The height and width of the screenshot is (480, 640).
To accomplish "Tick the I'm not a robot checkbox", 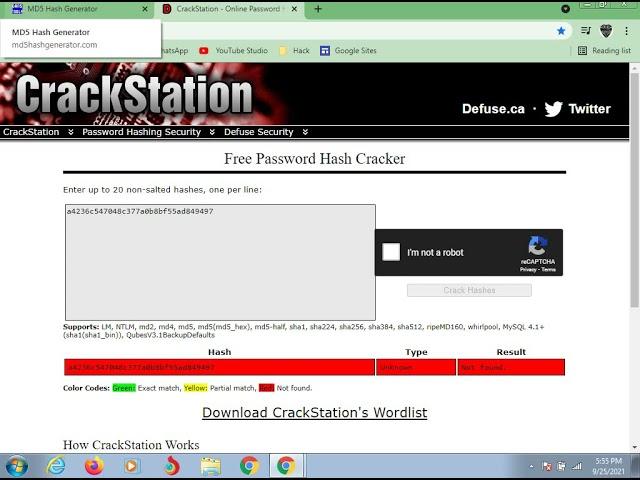I will pyautogui.click(x=391, y=253).
